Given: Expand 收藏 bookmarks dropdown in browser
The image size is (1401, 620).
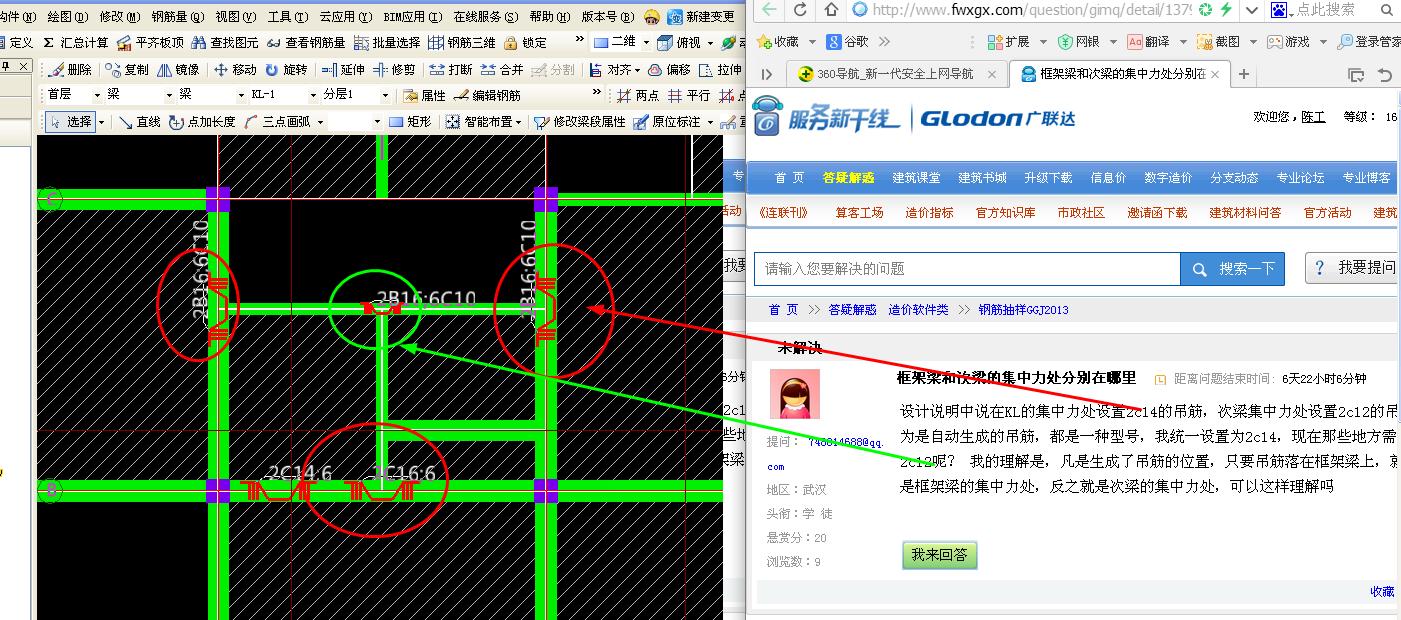Looking at the screenshot, I should (810, 42).
